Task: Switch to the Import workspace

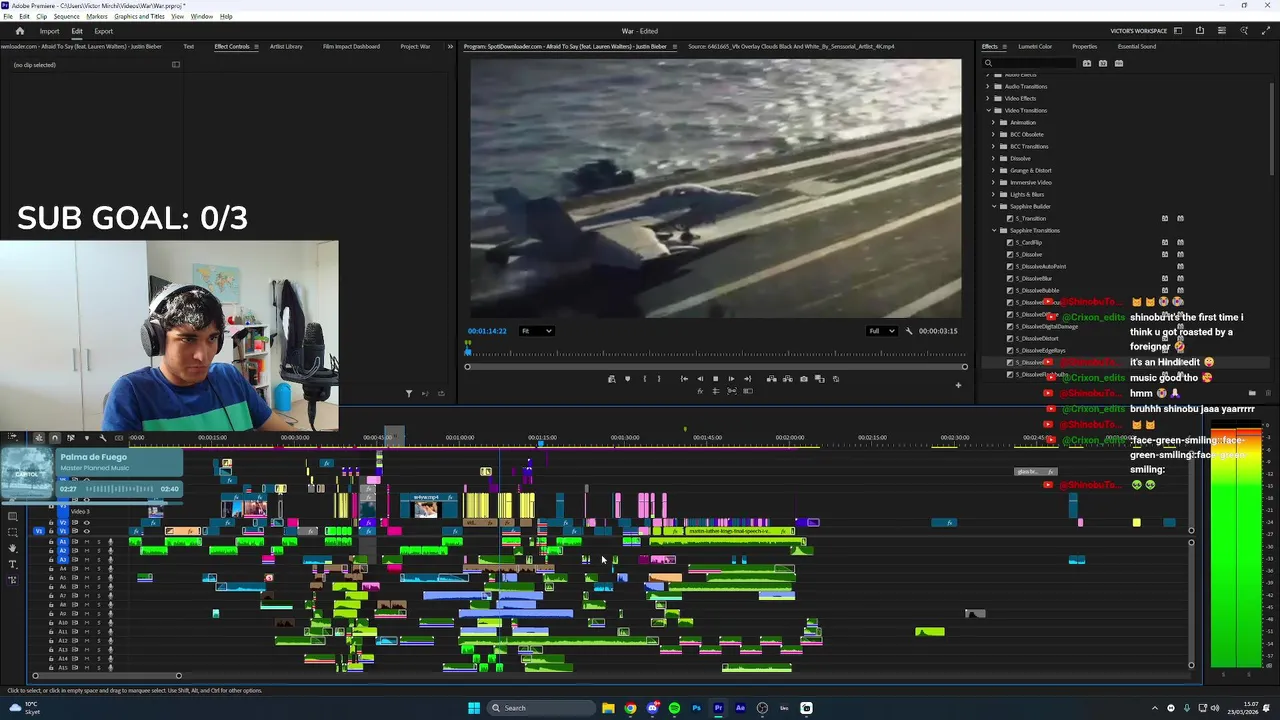Action: [49, 31]
